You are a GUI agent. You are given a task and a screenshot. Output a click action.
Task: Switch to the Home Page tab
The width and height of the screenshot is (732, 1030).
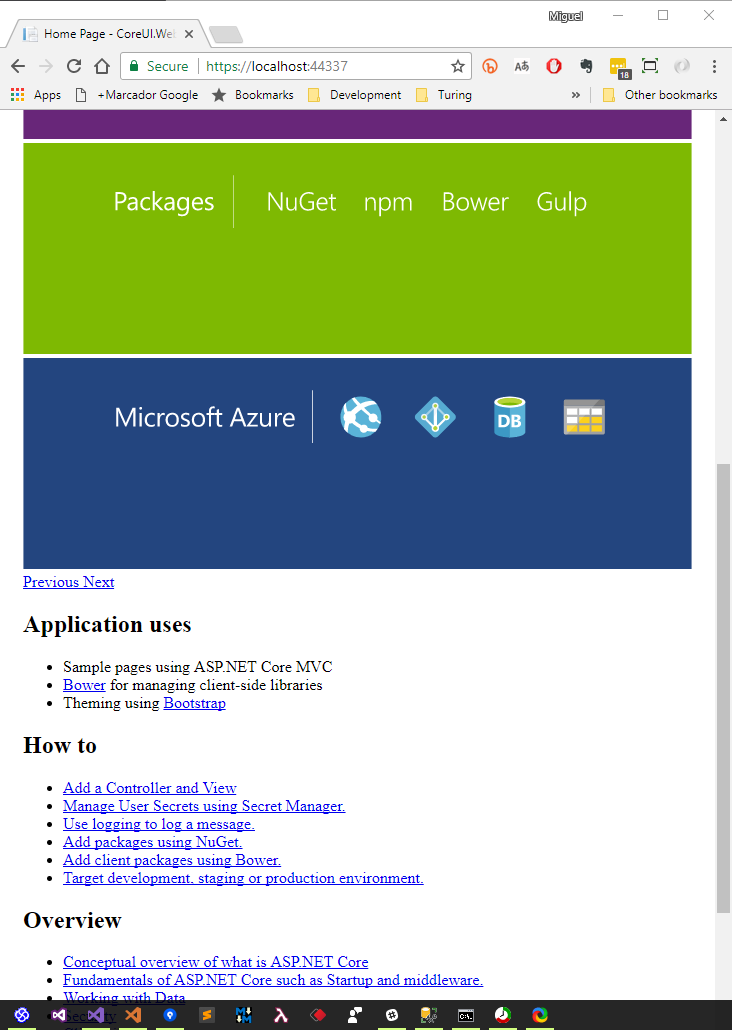tap(108, 34)
